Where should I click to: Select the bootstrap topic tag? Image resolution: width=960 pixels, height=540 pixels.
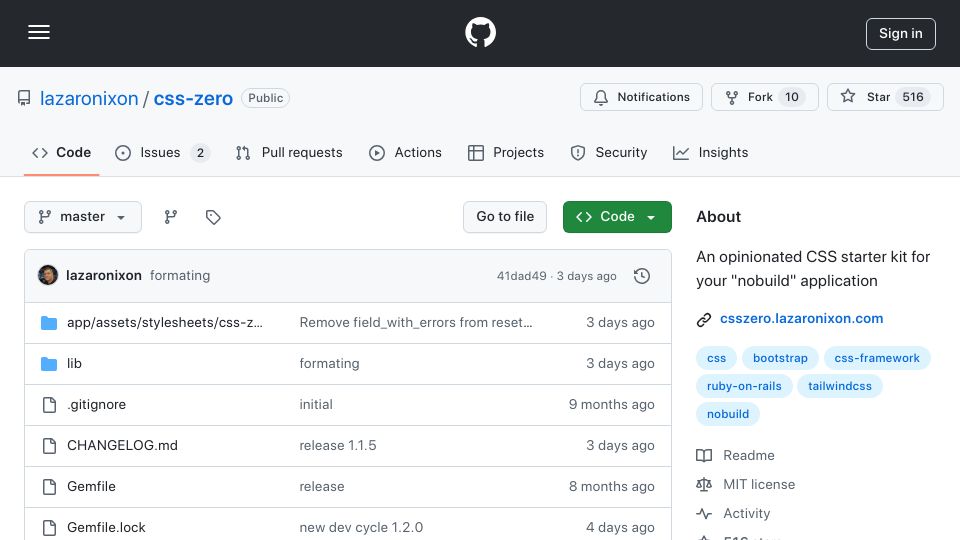pyautogui.click(x=780, y=358)
